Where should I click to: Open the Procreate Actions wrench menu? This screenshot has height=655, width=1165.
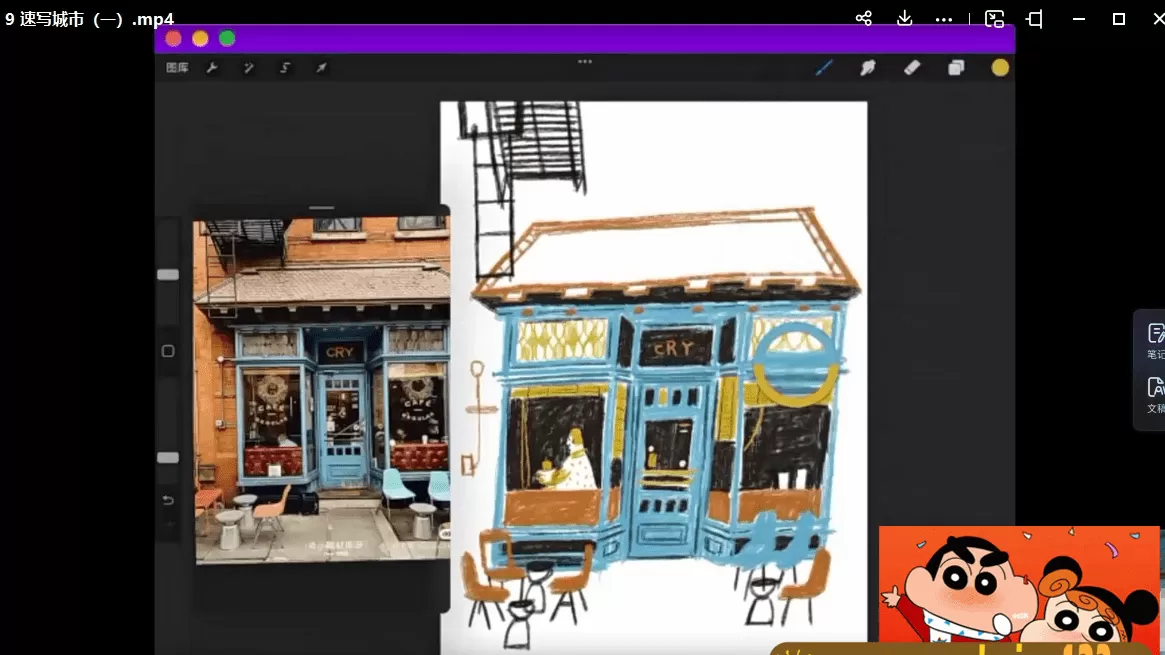tap(212, 68)
